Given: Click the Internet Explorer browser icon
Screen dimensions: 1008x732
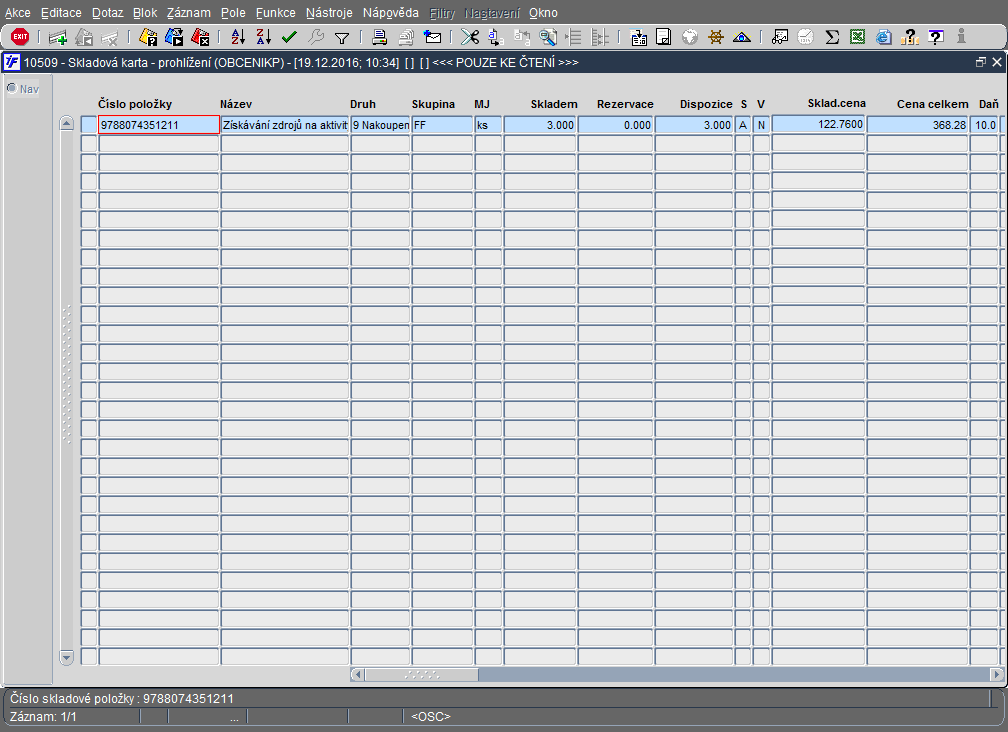Looking at the screenshot, I should click(x=884, y=37).
